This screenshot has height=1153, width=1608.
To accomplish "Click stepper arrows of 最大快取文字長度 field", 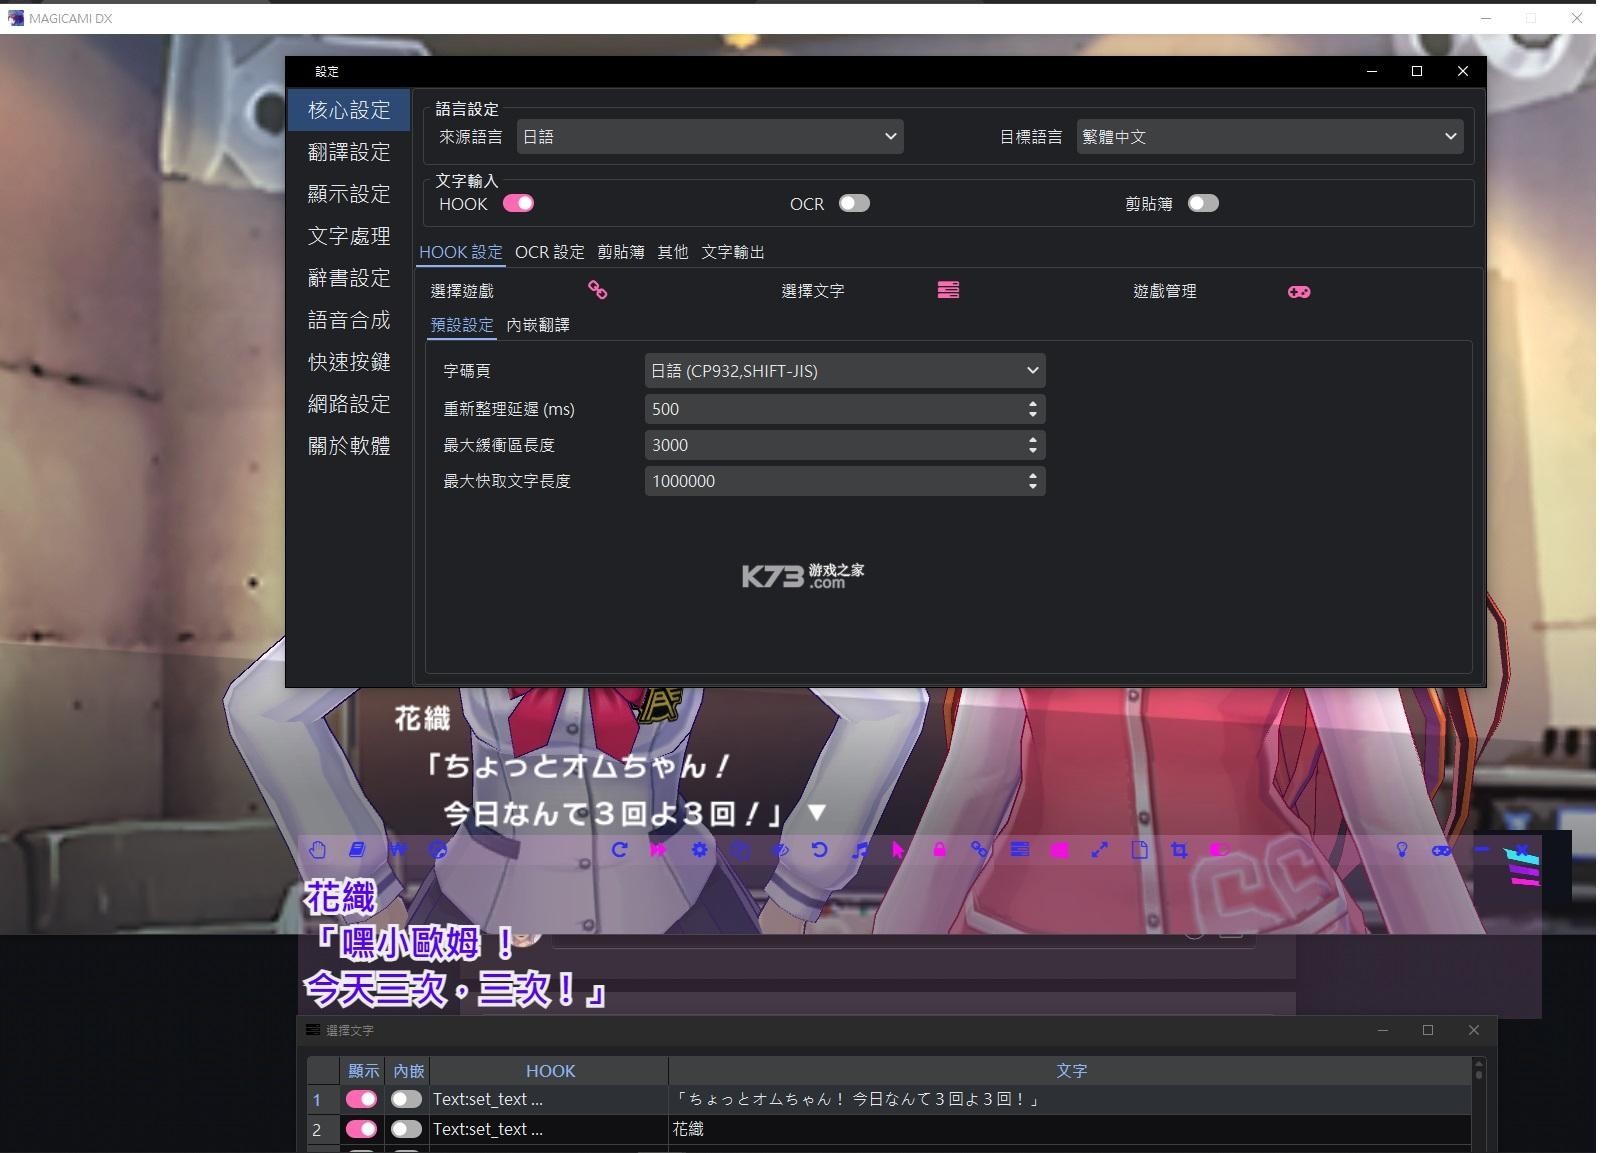I will [1033, 481].
